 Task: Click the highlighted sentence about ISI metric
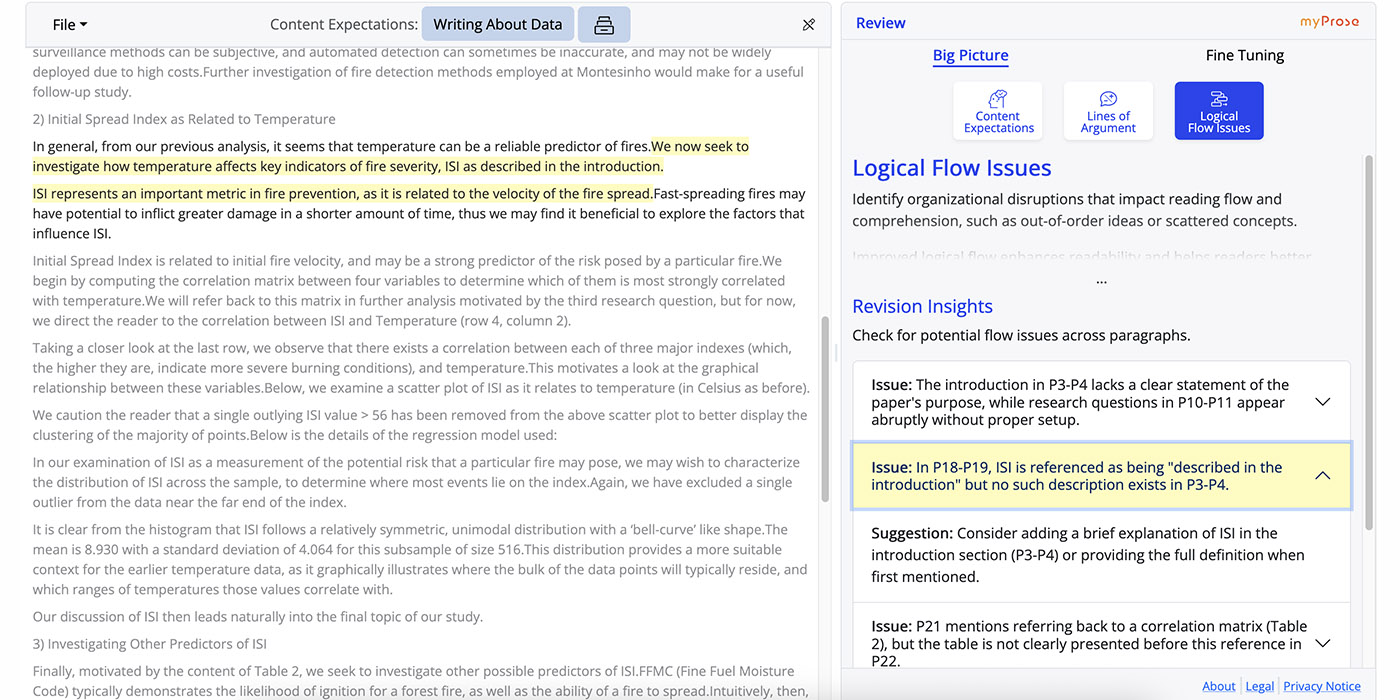342,194
